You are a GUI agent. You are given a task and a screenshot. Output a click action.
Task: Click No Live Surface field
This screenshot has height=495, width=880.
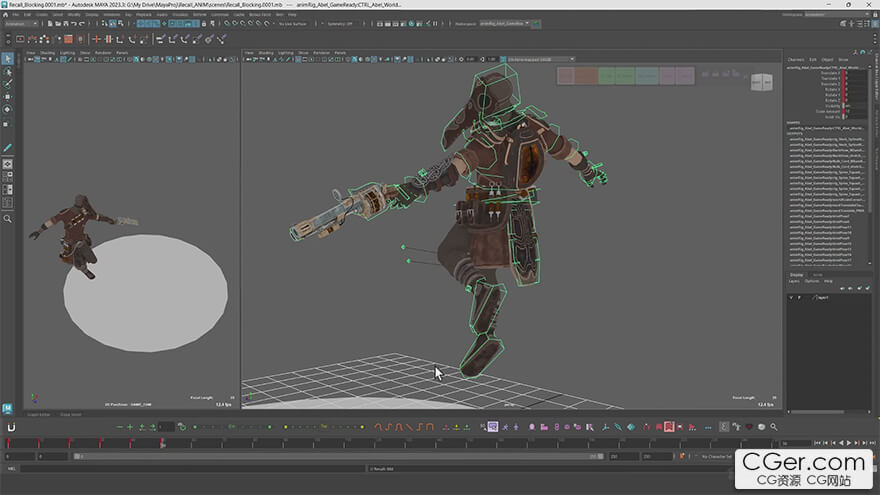click(x=293, y=24)
